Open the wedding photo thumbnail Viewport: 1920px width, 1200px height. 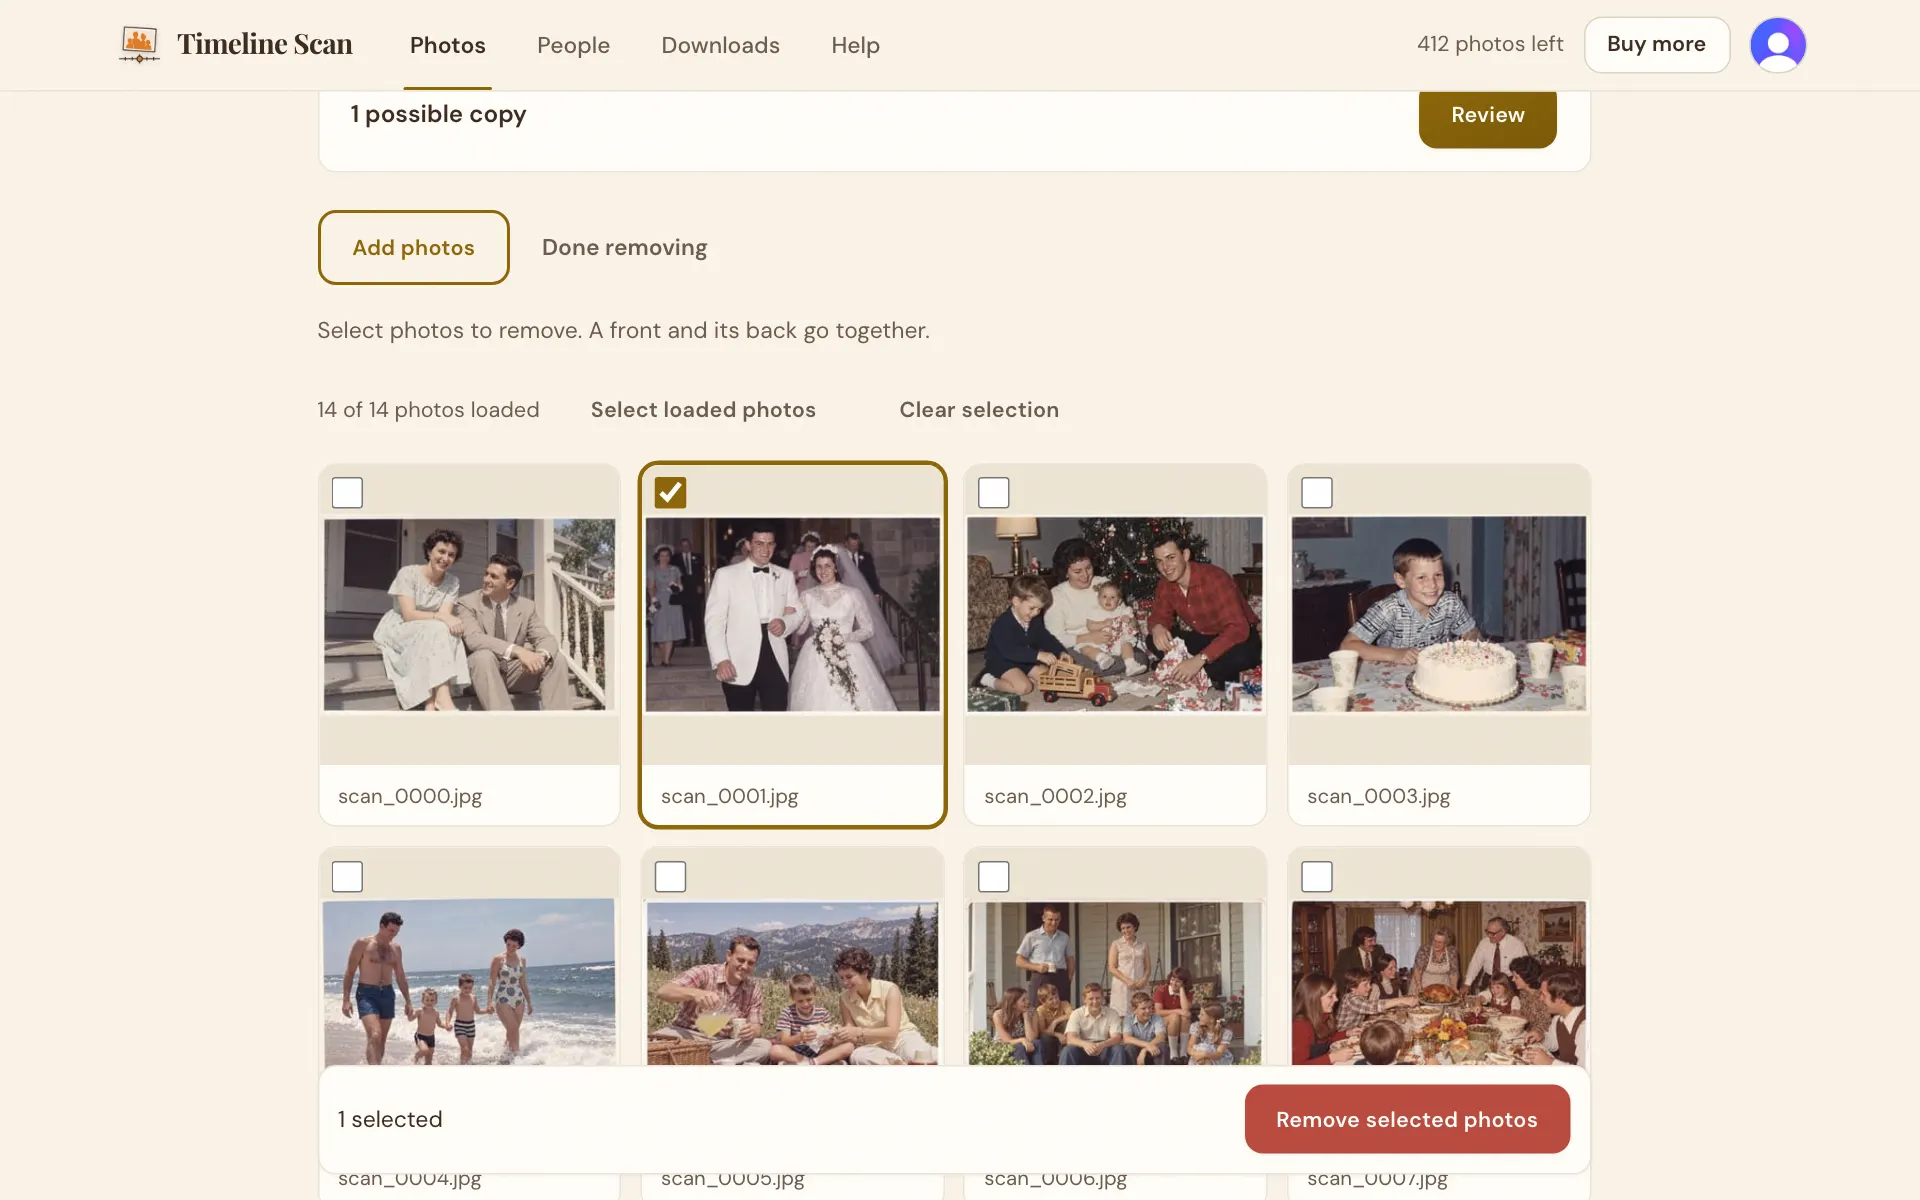click(x=792, y=614)
